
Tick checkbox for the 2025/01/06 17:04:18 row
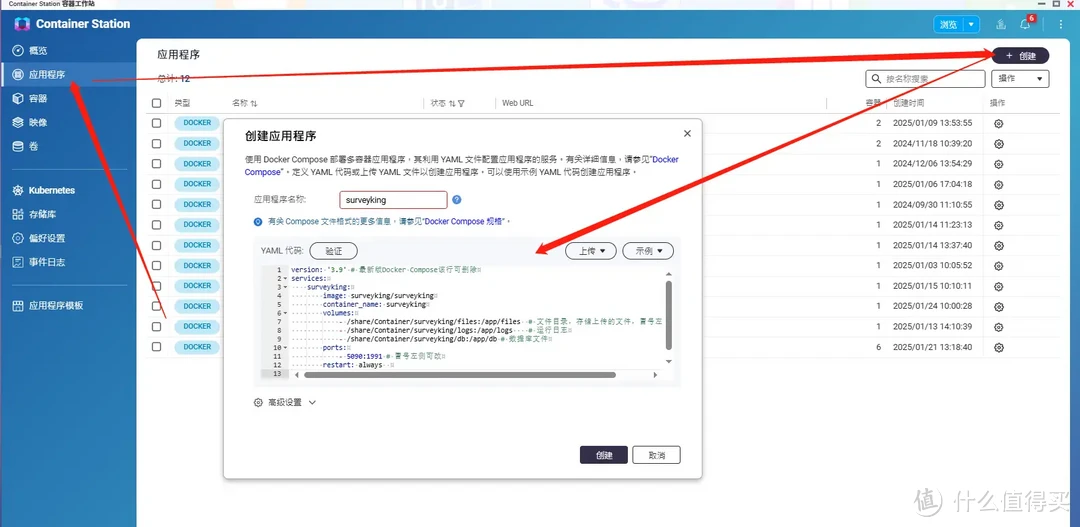pos(156,185)
